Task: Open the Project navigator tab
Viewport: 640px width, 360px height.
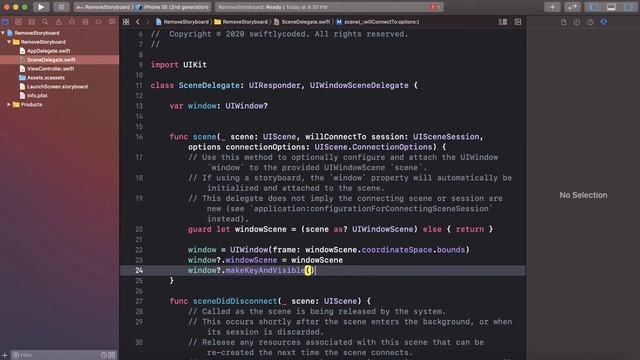Action: (x=5, y=22)
